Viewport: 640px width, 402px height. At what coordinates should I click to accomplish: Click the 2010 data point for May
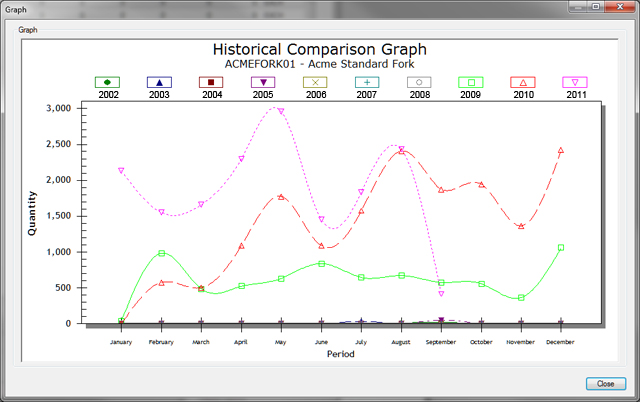pyautogui.click(x=281, y=197)
